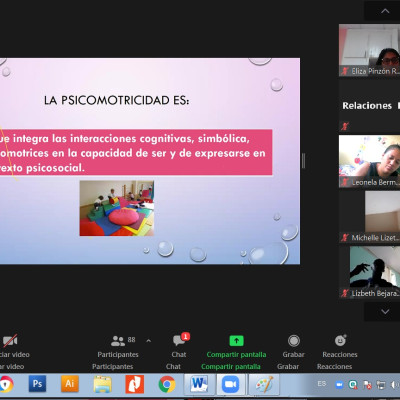Show previous participants with the up chevron
The height and width of the screenshot is (400, 400).
click(x=385, y=11)
